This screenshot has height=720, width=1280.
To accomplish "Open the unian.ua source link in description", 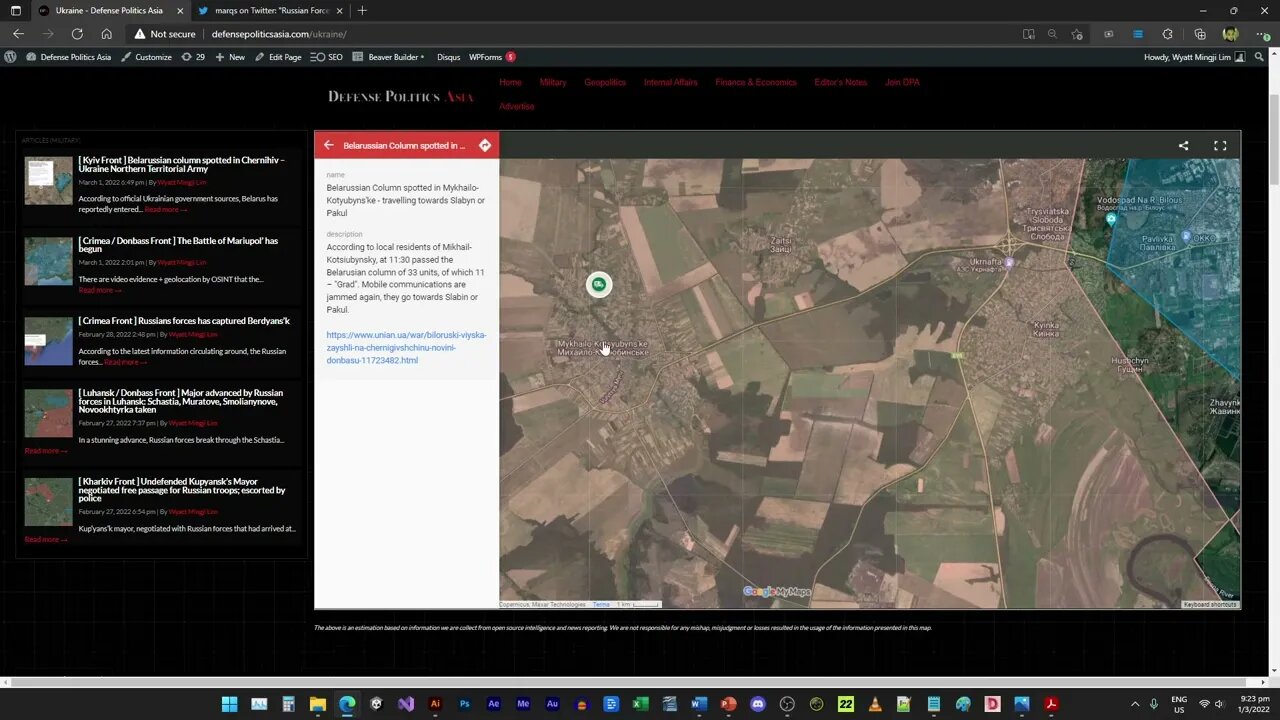I will [406, 347].
